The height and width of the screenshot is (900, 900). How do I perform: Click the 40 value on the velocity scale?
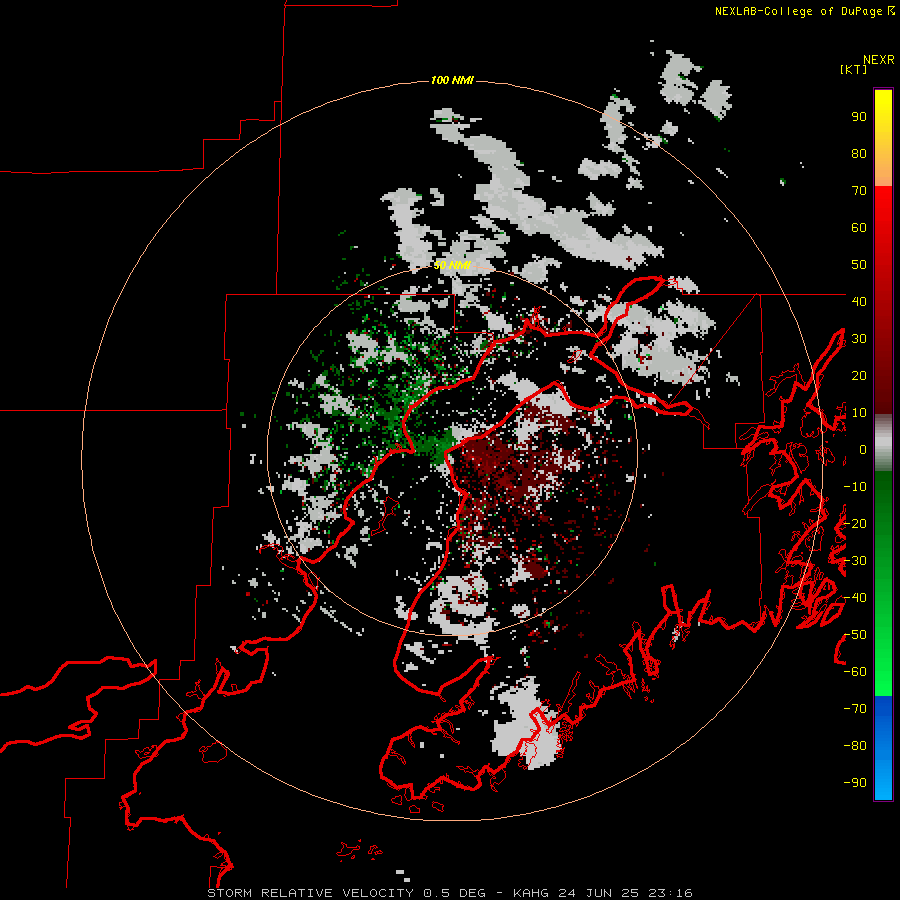click(859, 301)
